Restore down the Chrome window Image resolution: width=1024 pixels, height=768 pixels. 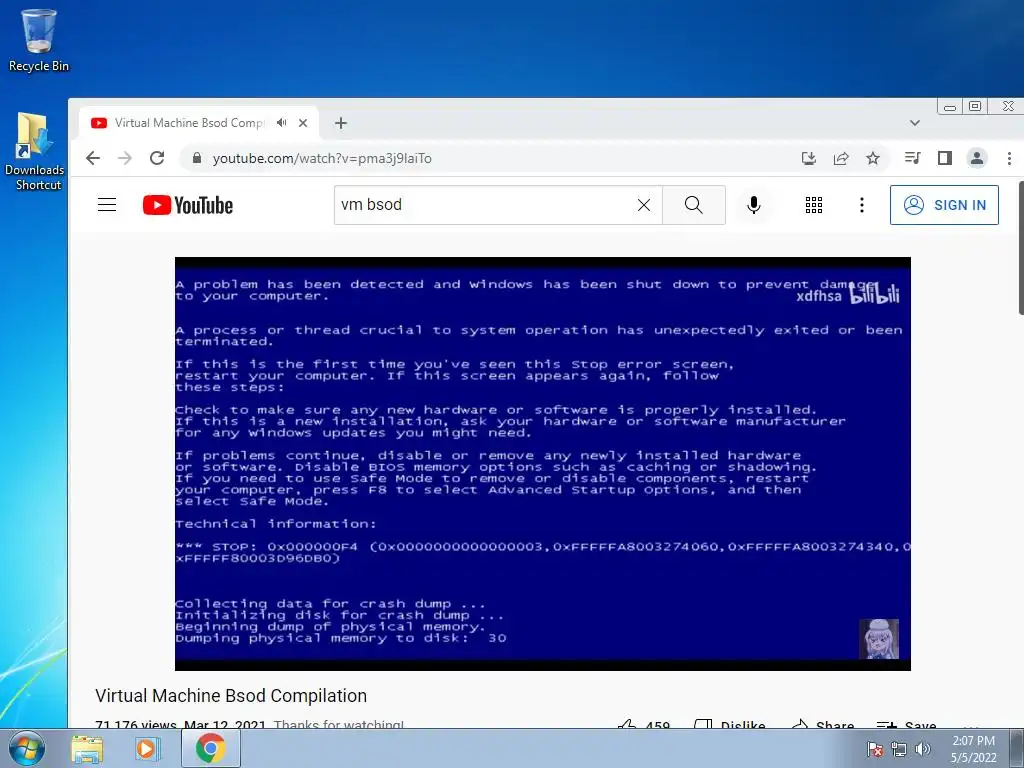pos(975,106)
